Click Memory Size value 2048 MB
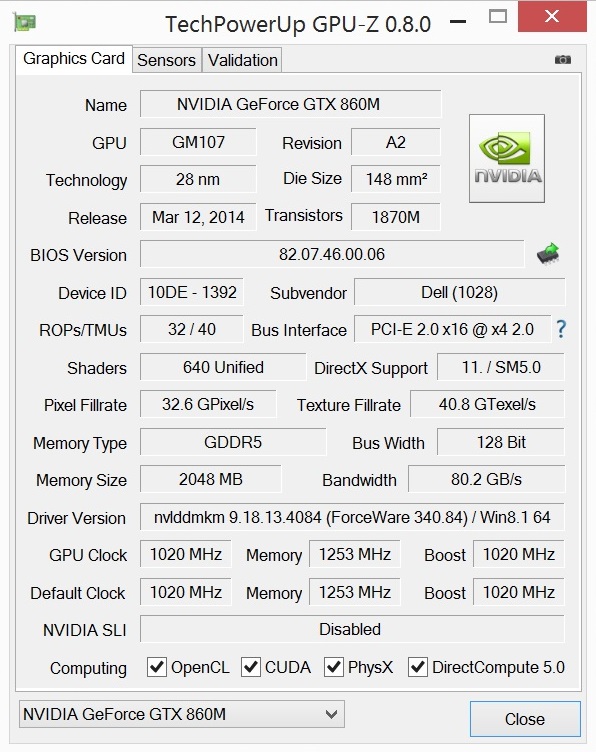The image size is (596, 752). (x=210, y=479)
